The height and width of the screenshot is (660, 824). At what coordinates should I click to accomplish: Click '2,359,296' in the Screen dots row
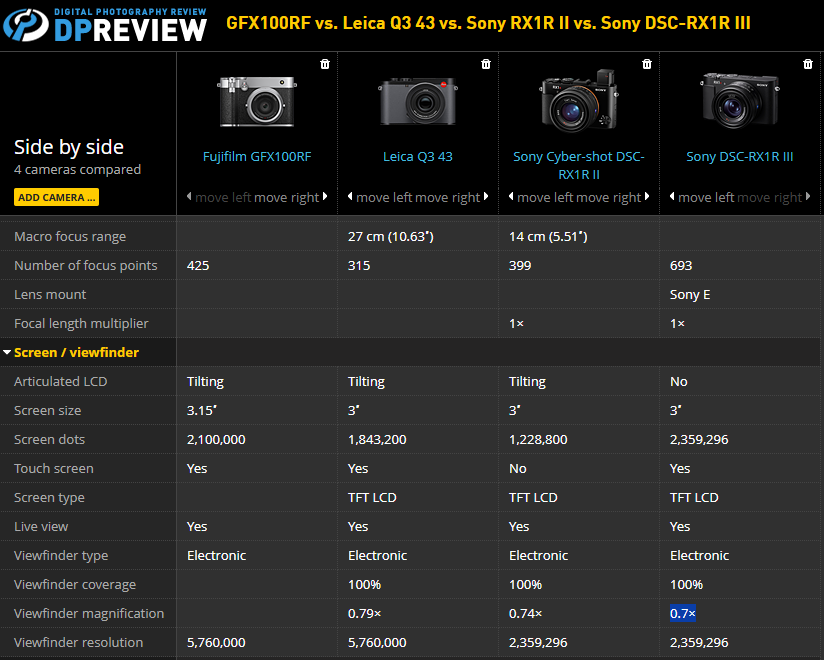coord(699,439)
